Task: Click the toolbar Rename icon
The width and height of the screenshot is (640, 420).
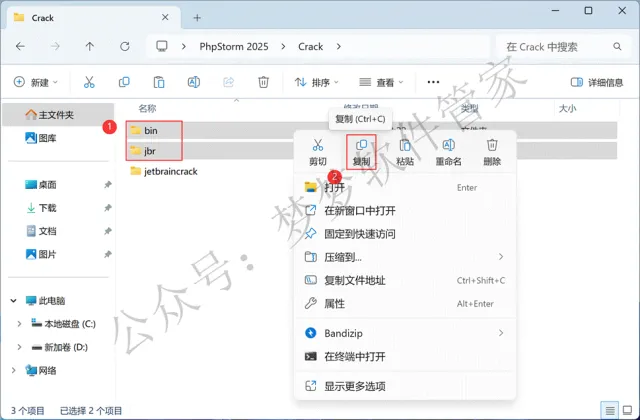Action: pos(194,82)
